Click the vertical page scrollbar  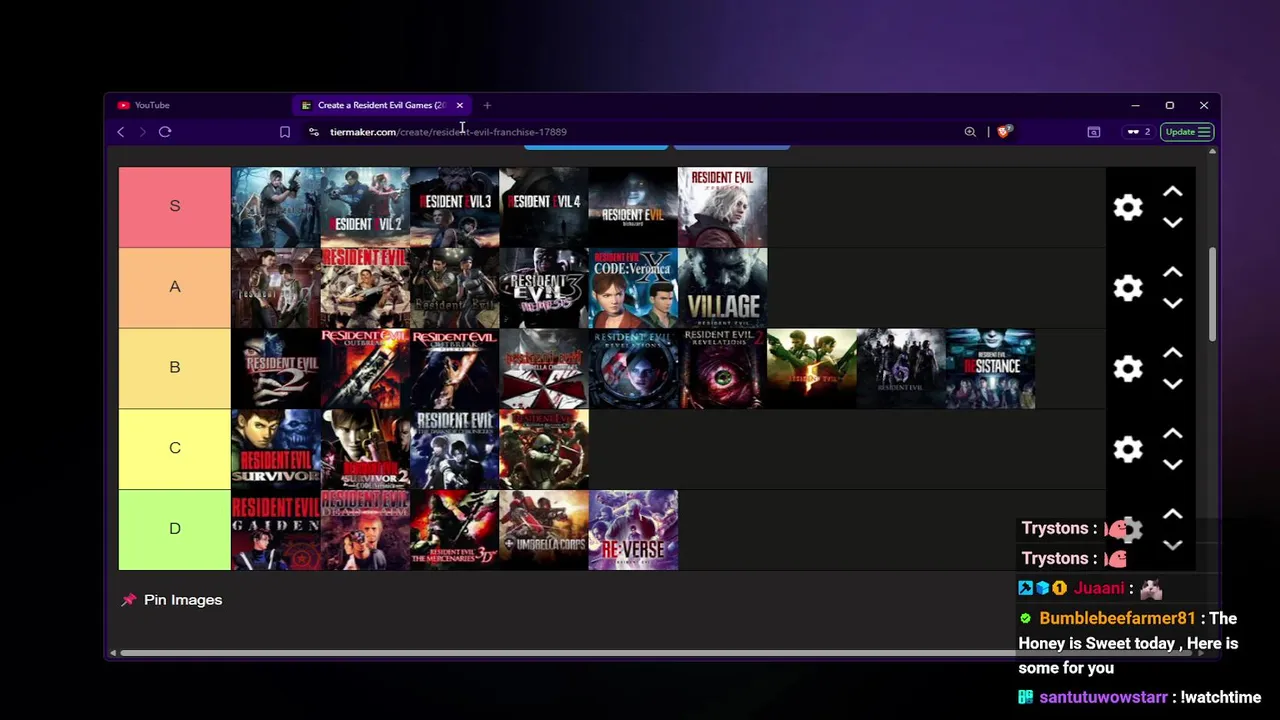click(x=1212, y=293)
